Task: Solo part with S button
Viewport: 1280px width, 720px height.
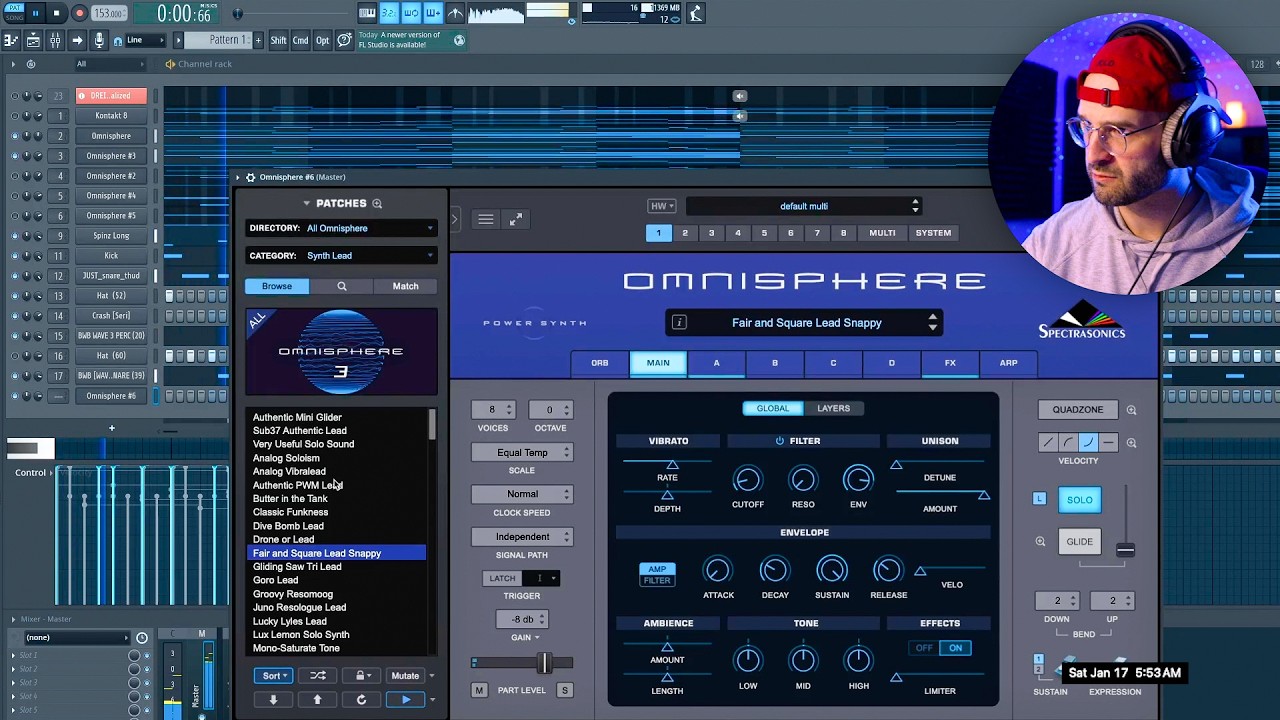Action: point(564,690)
